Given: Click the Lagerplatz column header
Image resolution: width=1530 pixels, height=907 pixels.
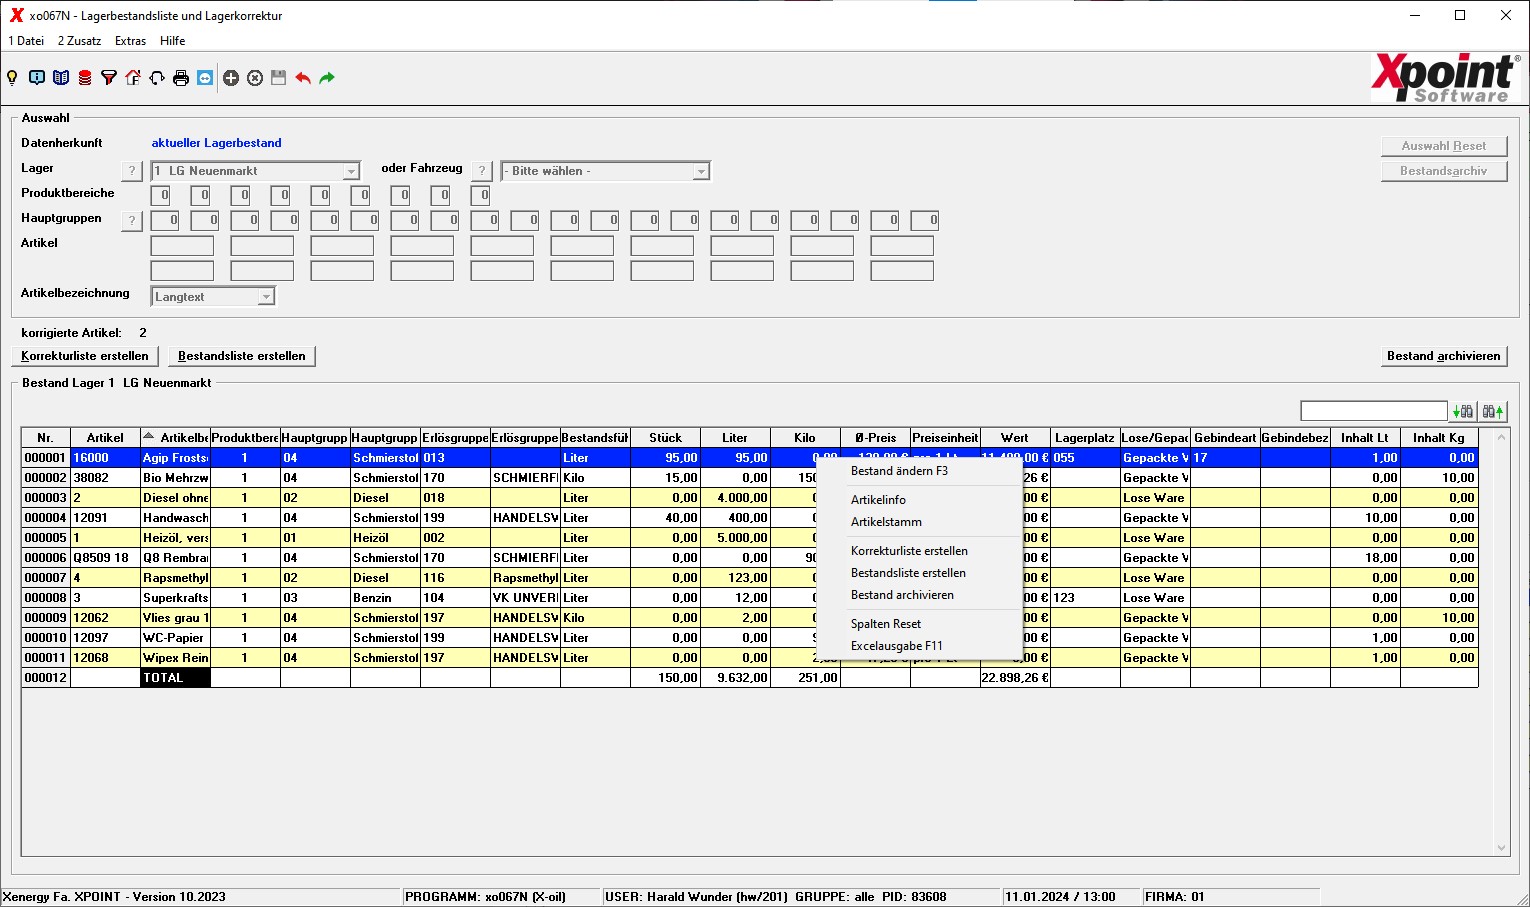Looking at the screenshot, I should click(x=1085, y=438).
